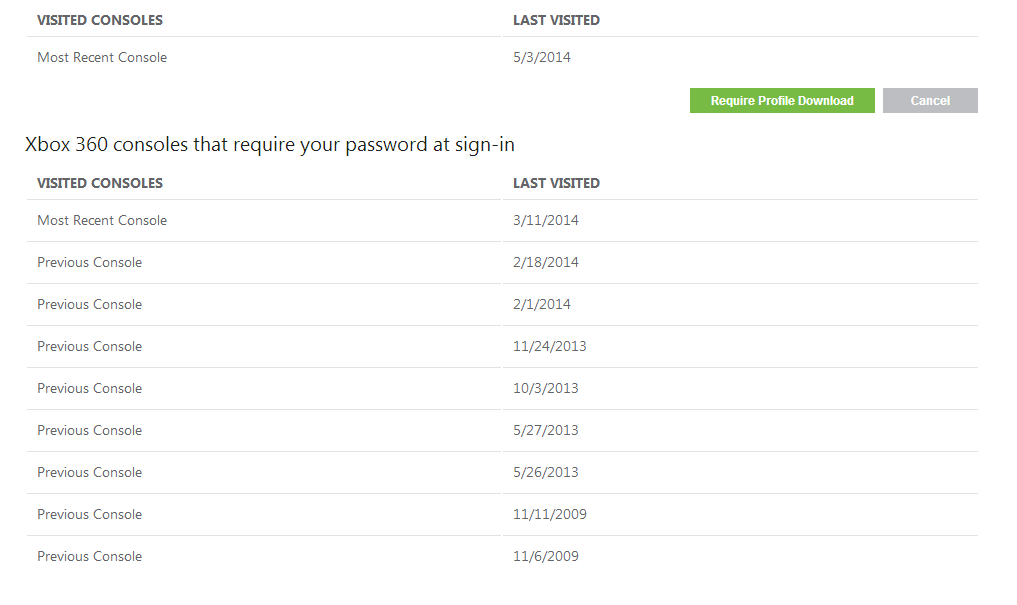
Task: Click the top VISITED CONSOLES column header
Action: pyautogui.click(x=100, y=20)
